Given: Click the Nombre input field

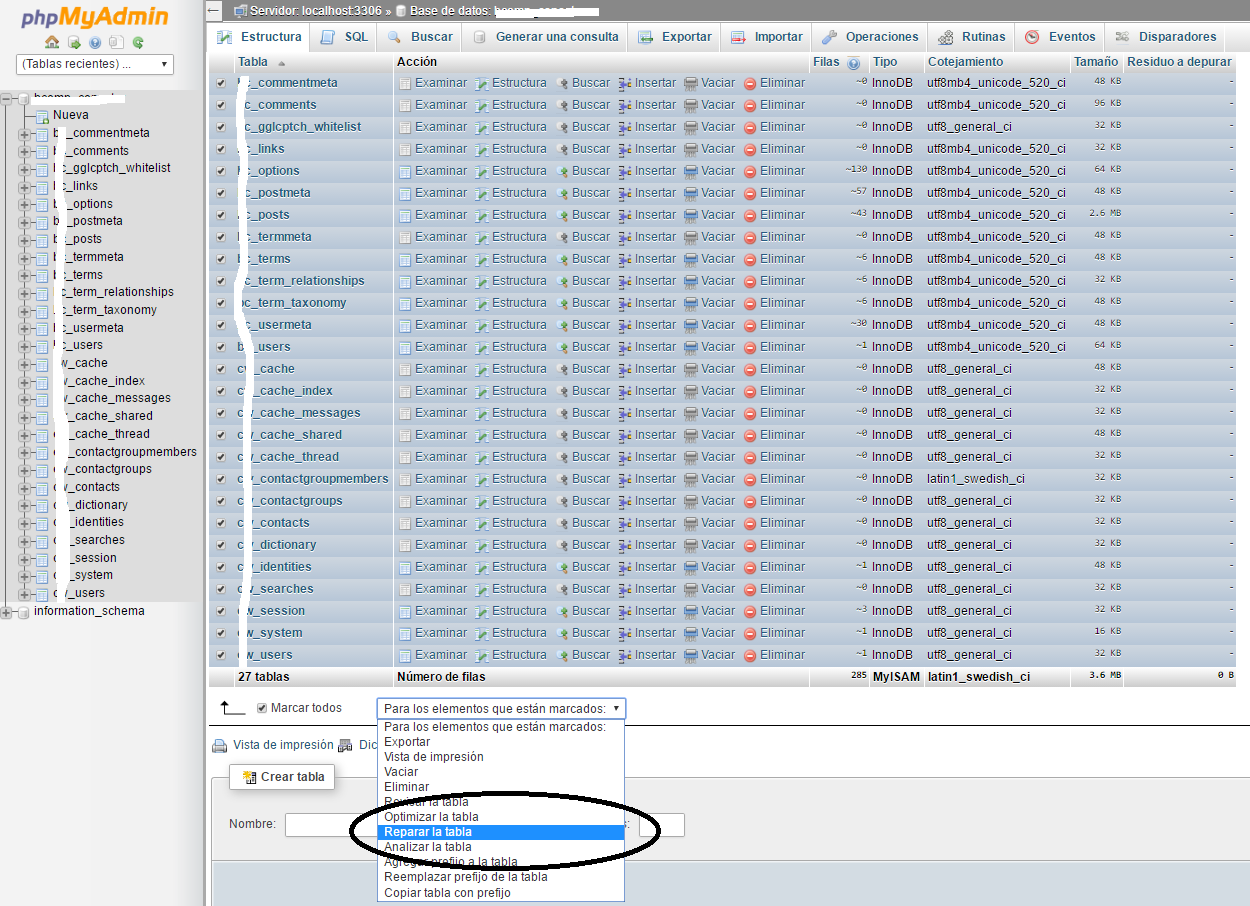Looking at the screenshot, I should pyautogui.click(x=330, y=825).
